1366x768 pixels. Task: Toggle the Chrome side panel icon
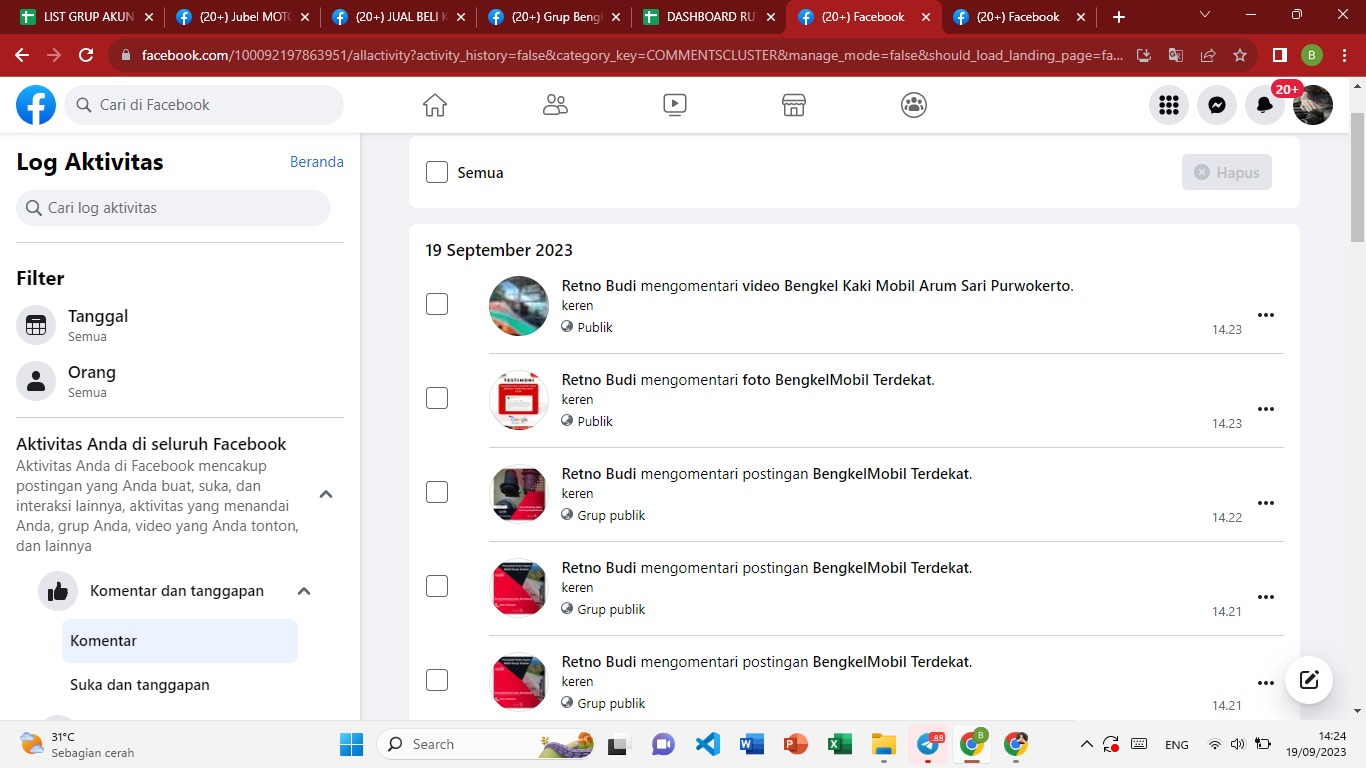tap(1279, 55)
